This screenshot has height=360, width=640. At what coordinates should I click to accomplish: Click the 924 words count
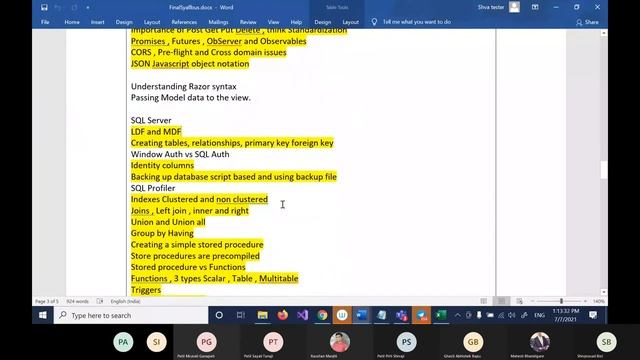[78, 301]
